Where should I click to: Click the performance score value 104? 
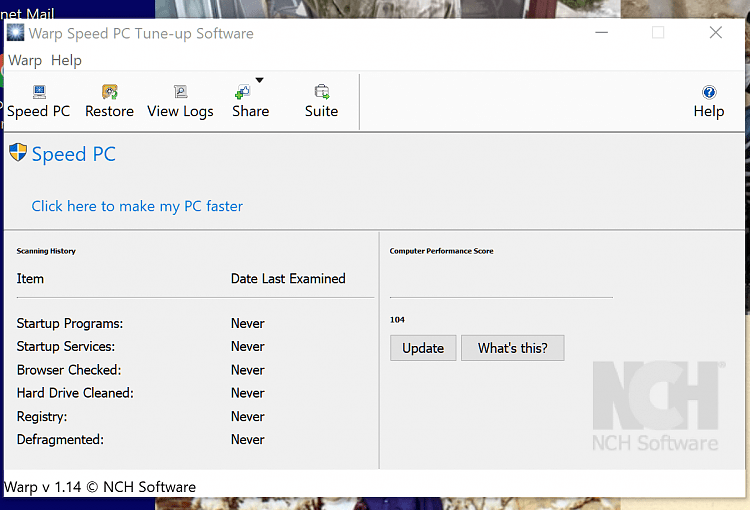397,320
